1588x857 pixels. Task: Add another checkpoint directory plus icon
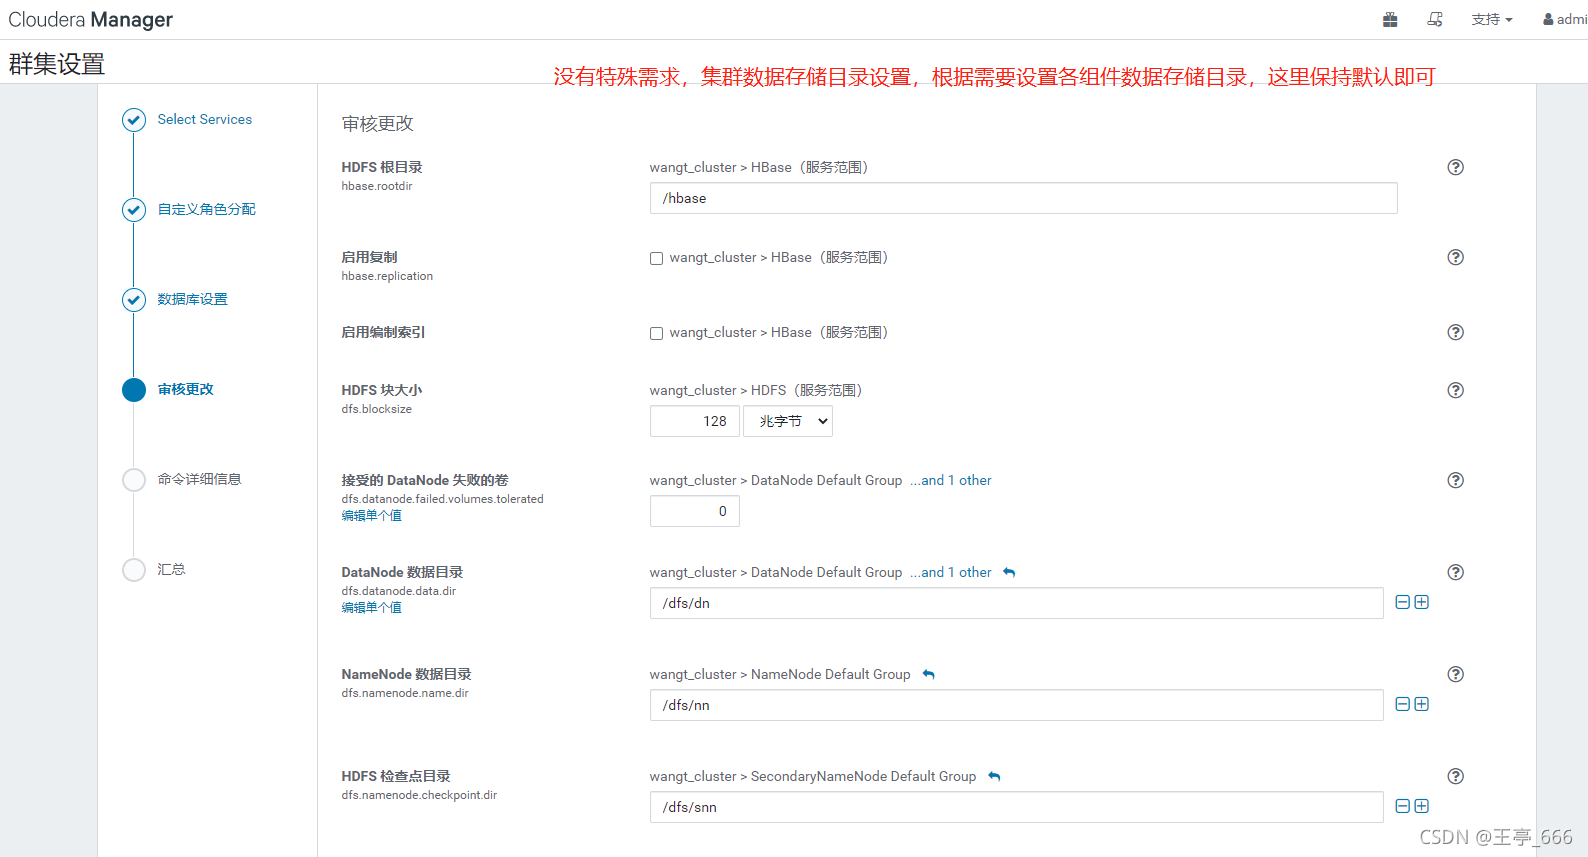[1421, 806]
